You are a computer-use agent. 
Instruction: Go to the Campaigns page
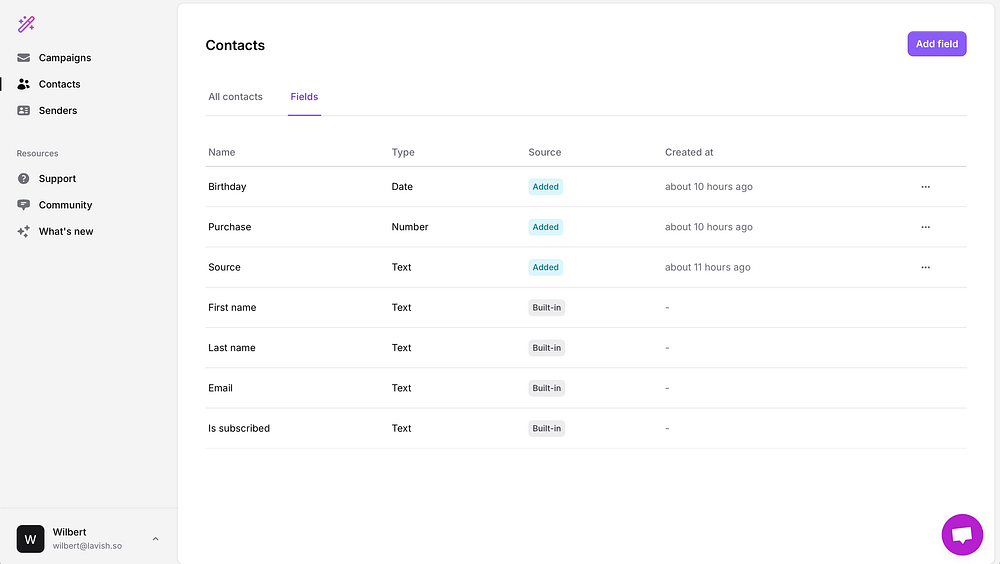(65, 58)
